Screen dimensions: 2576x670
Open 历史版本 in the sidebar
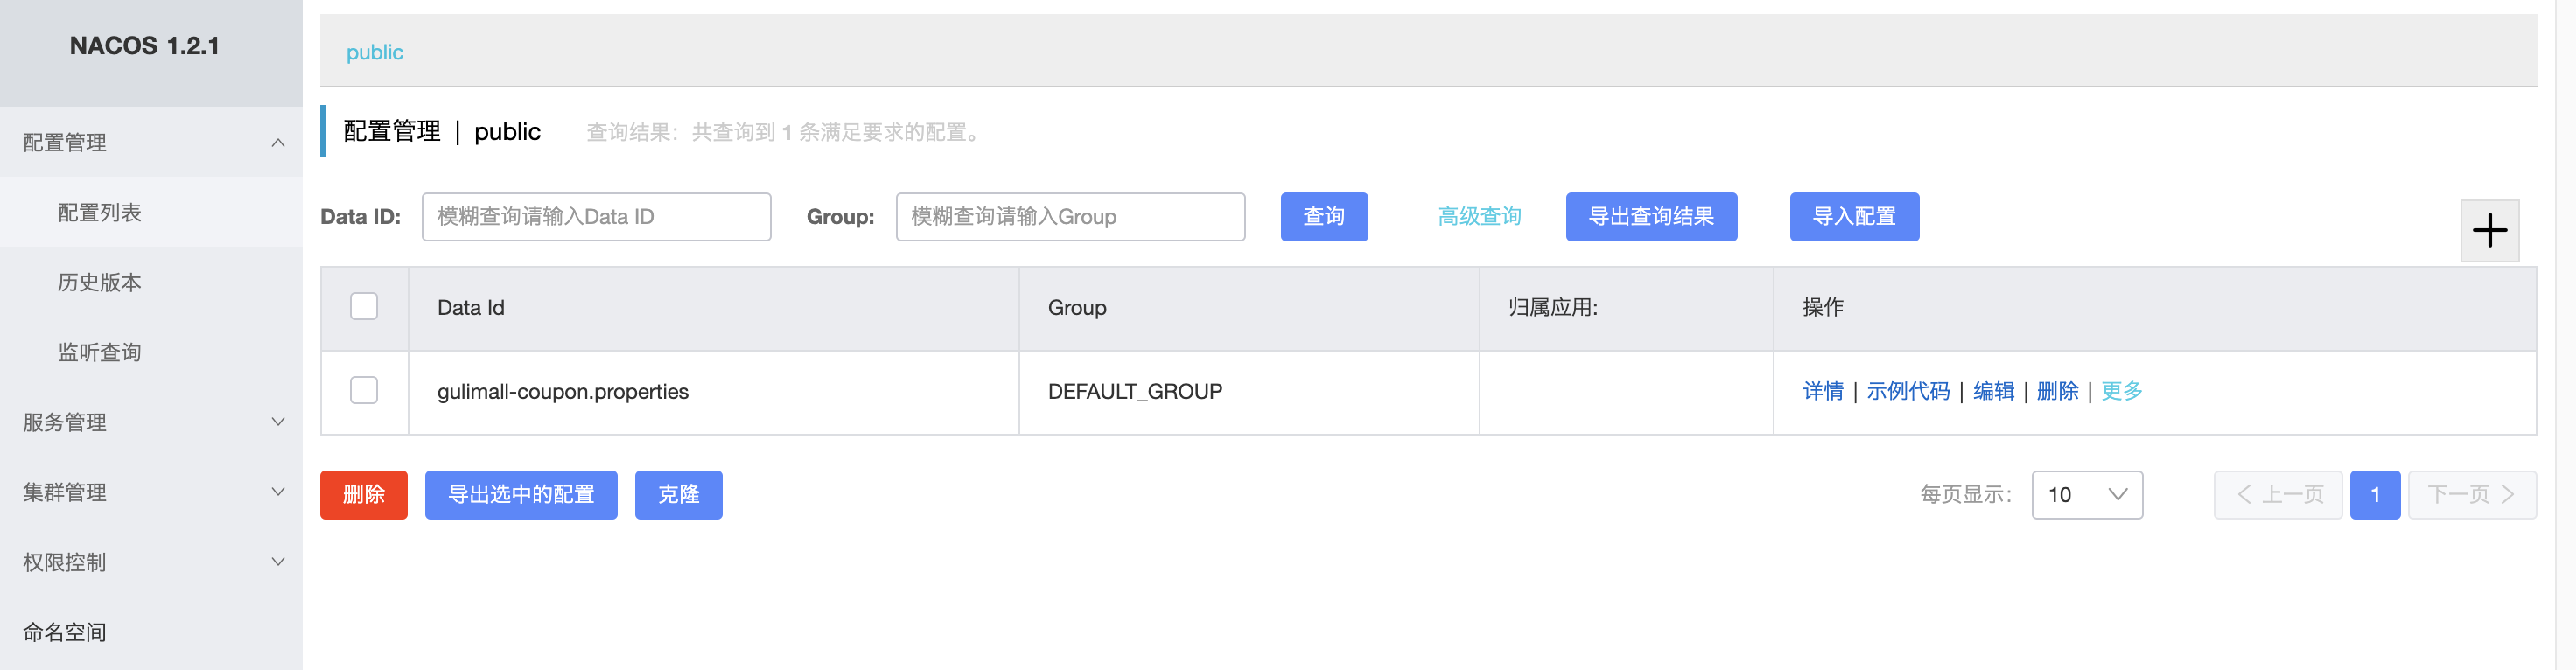click(100, 283)
